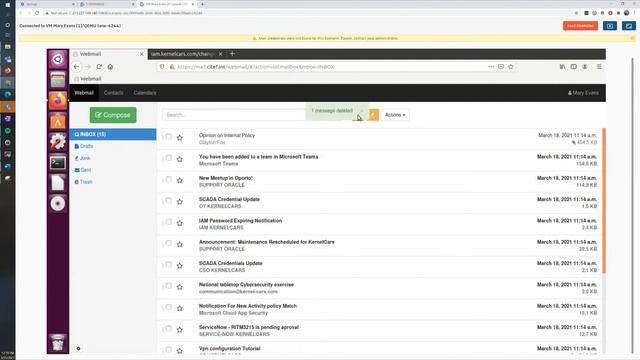Star the SCADA Credential Update email
640x360 pixels.
click(180, 202)
